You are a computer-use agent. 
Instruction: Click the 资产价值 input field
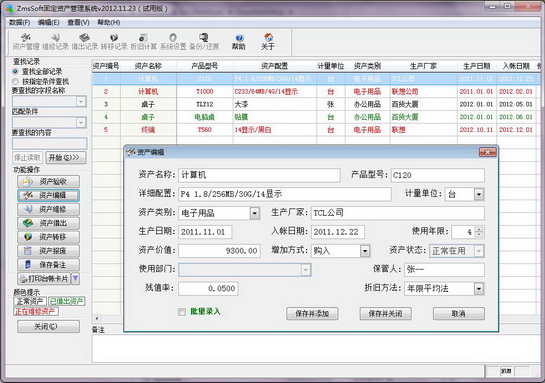[219, 251]
